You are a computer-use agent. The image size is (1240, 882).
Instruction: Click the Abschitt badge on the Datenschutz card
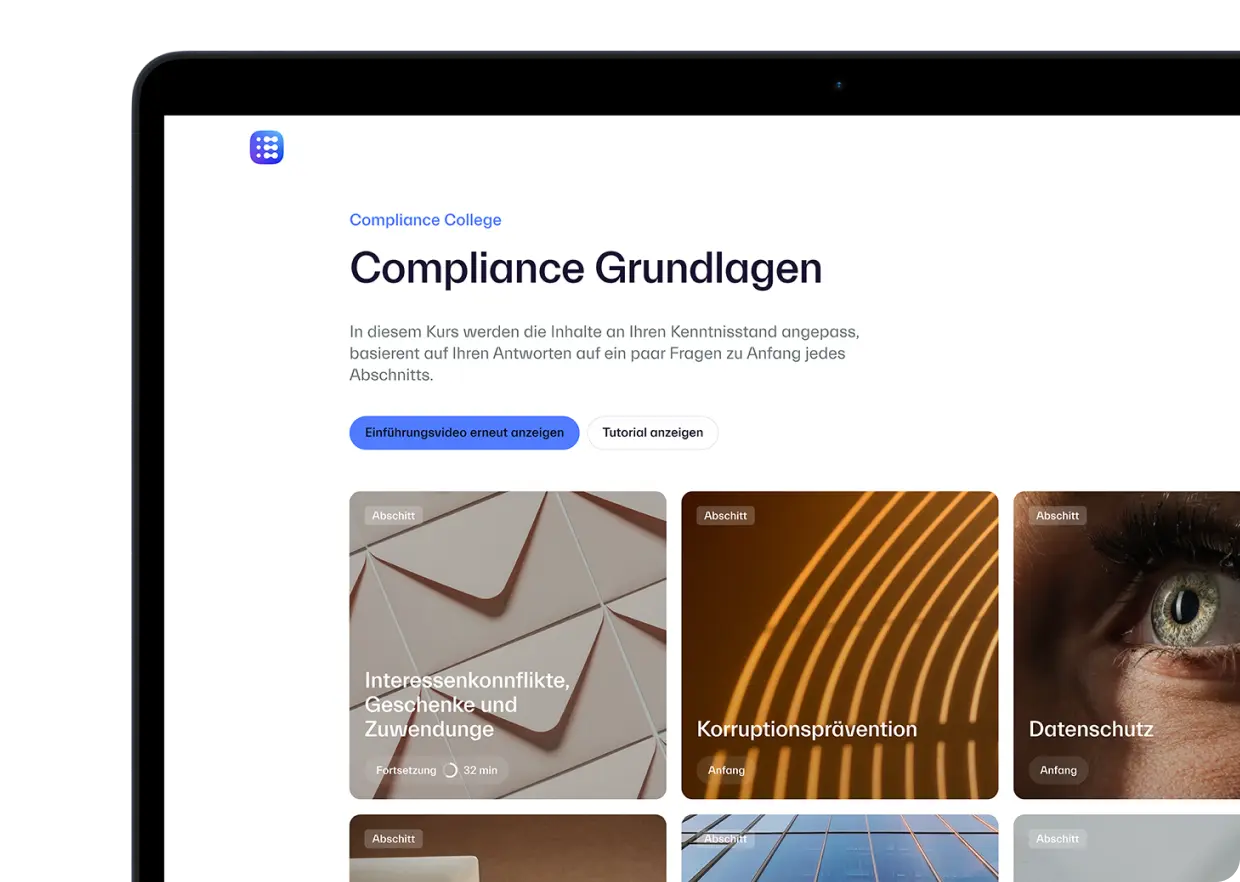[x=1057, y=515]
